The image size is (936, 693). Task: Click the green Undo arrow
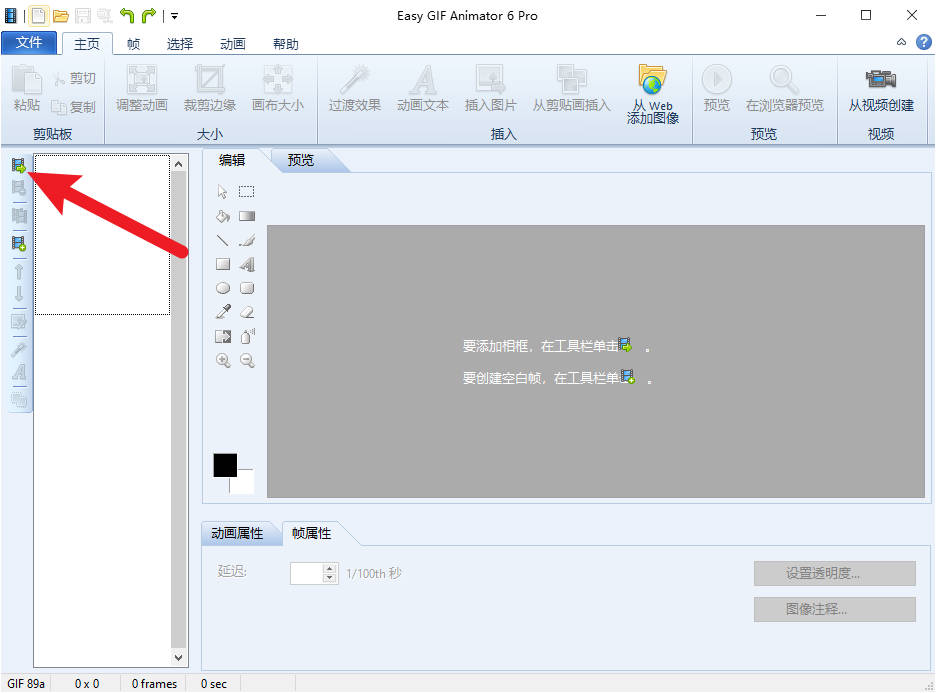[127, 16]
